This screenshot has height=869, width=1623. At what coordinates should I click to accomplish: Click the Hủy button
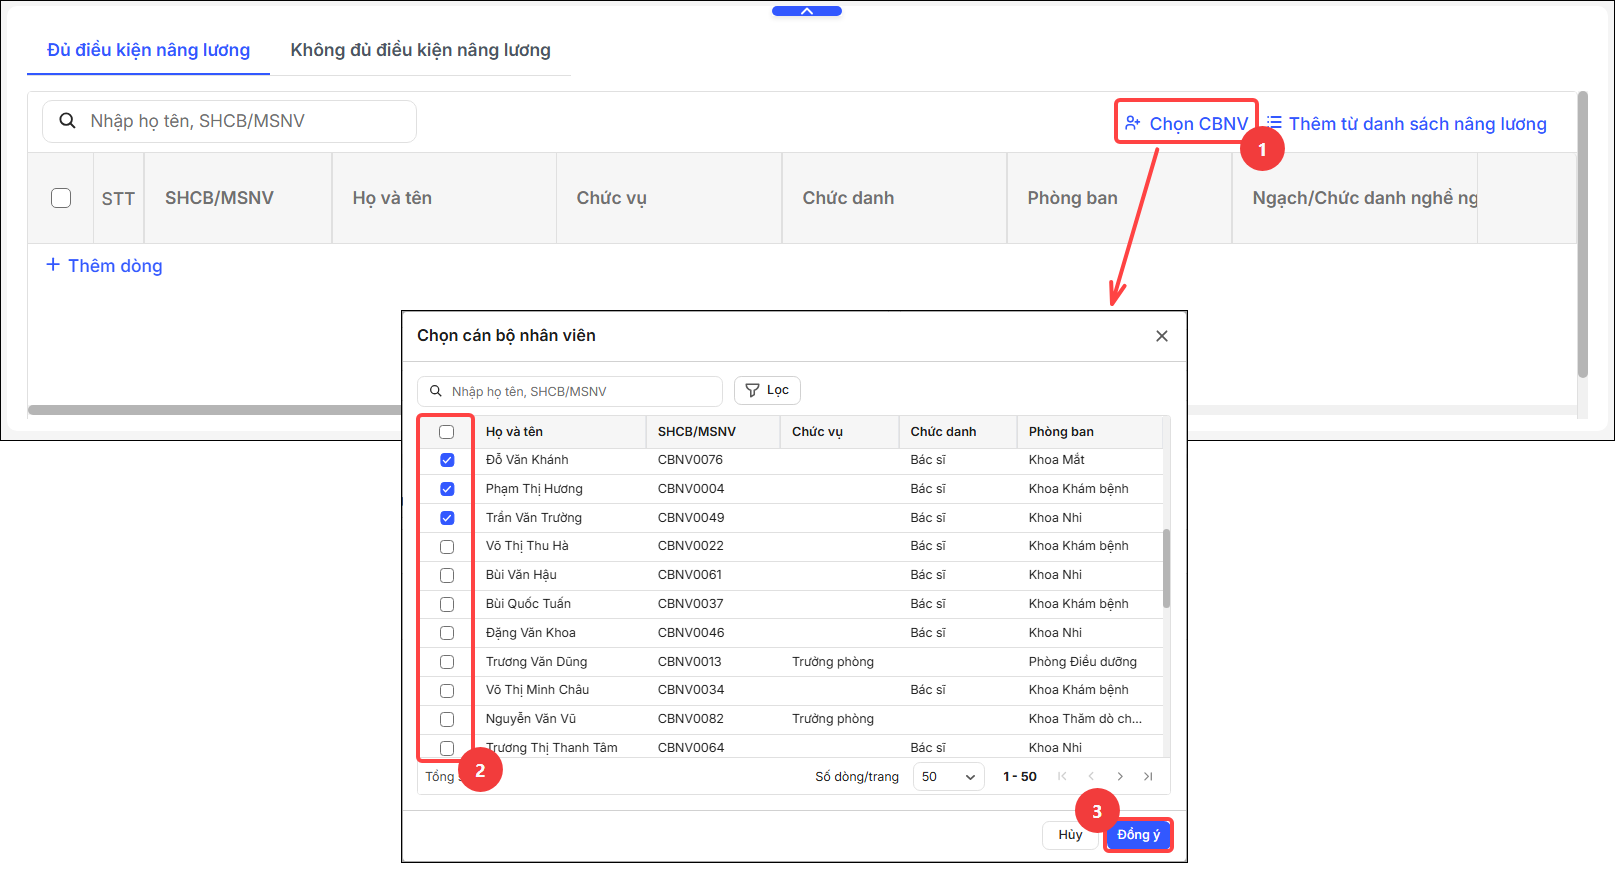coord(1070,835)
